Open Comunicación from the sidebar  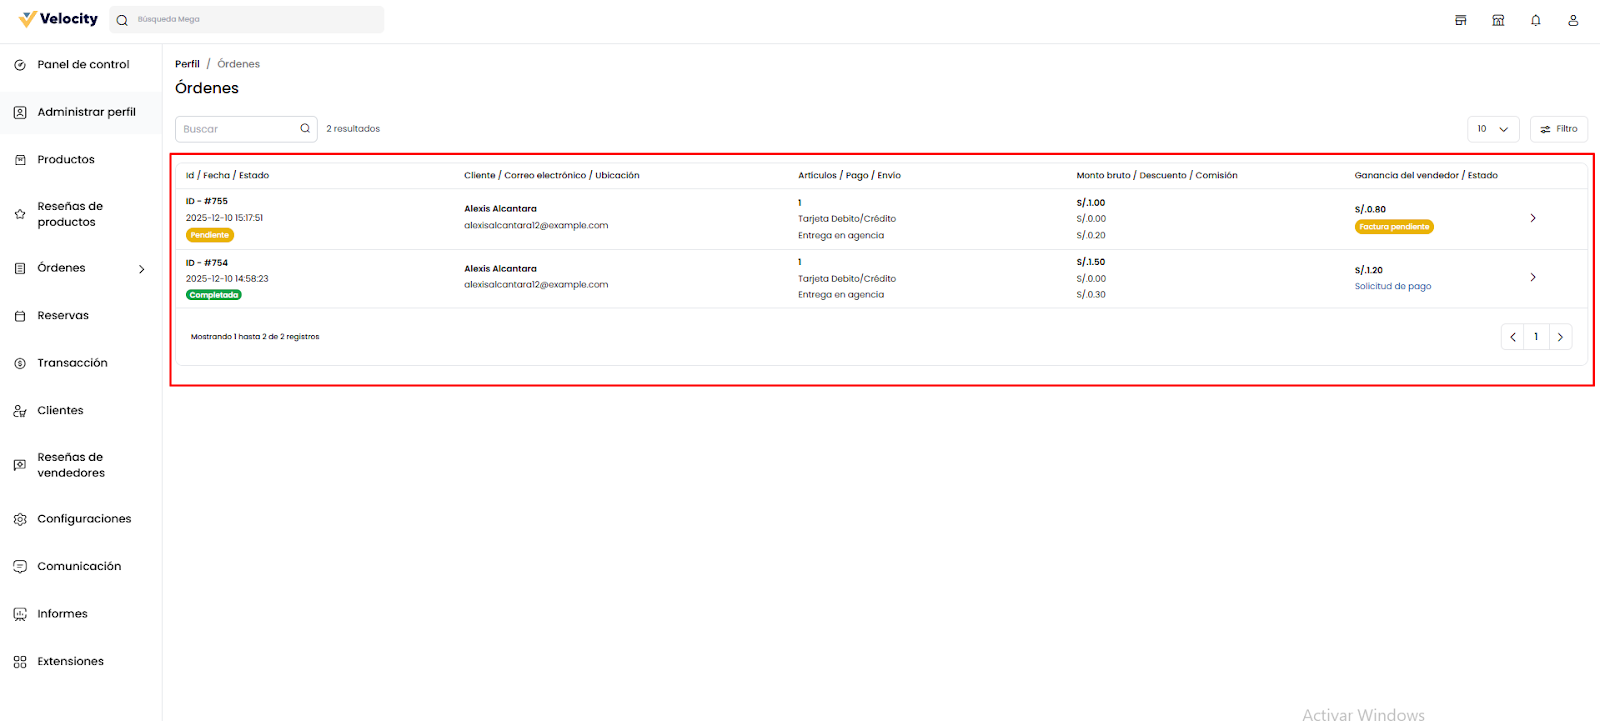click(79, 567)
